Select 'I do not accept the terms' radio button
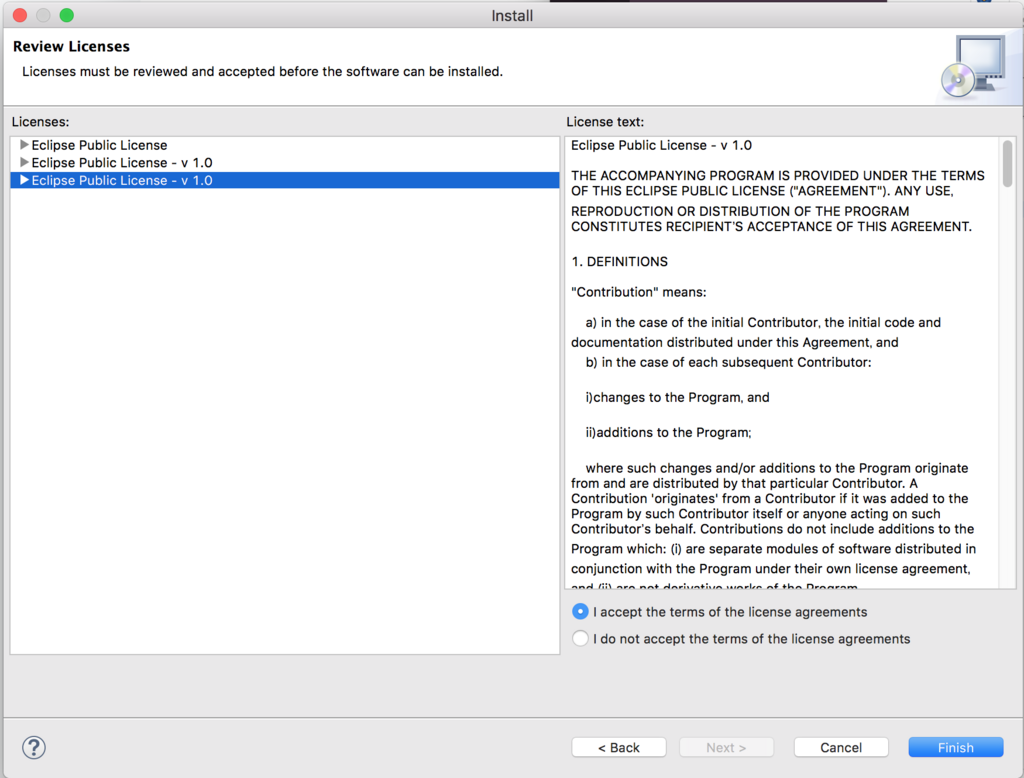The width and height of the screenshot is (1024, 778). [580, 638]
